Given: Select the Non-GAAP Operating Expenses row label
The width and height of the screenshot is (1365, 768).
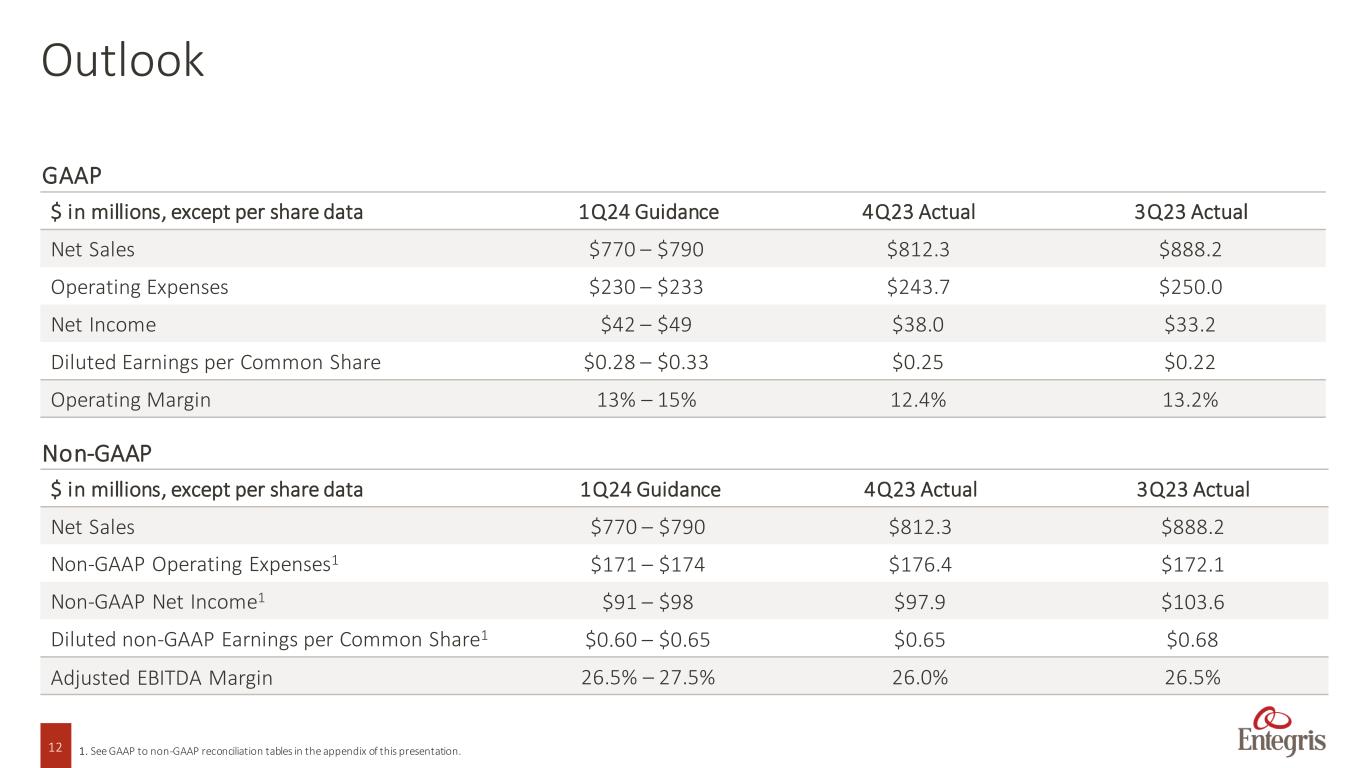Looking at the screenshot, I should pos(194,564).
